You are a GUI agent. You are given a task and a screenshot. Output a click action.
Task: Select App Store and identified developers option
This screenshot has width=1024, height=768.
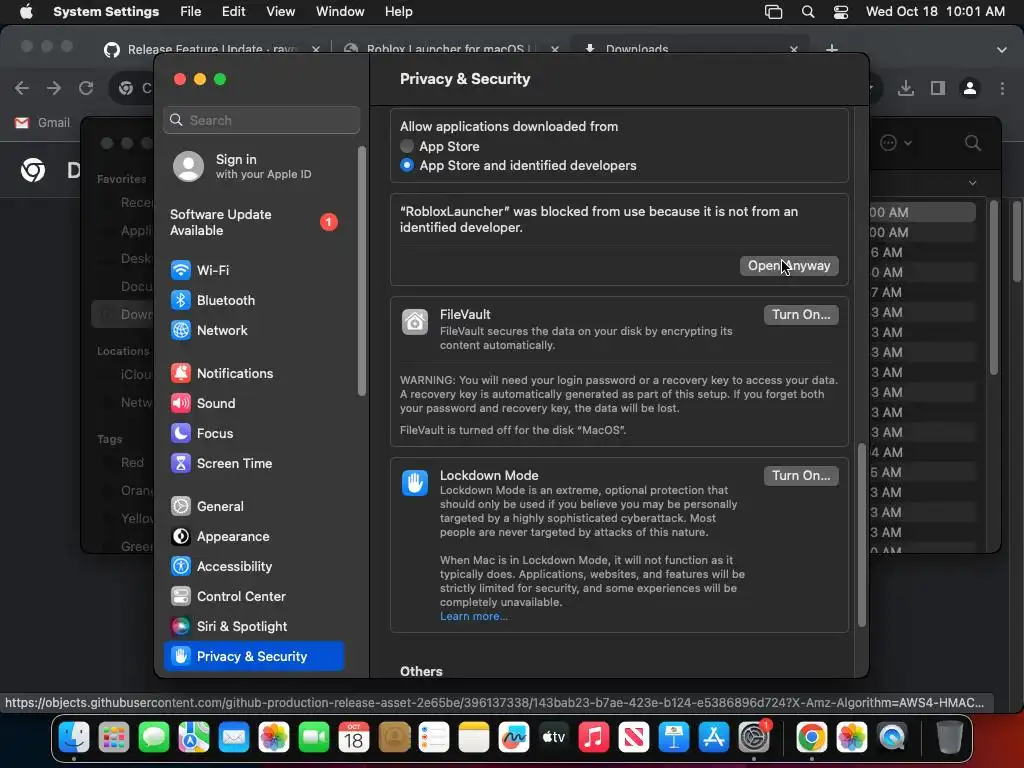(x=407, y=165)
